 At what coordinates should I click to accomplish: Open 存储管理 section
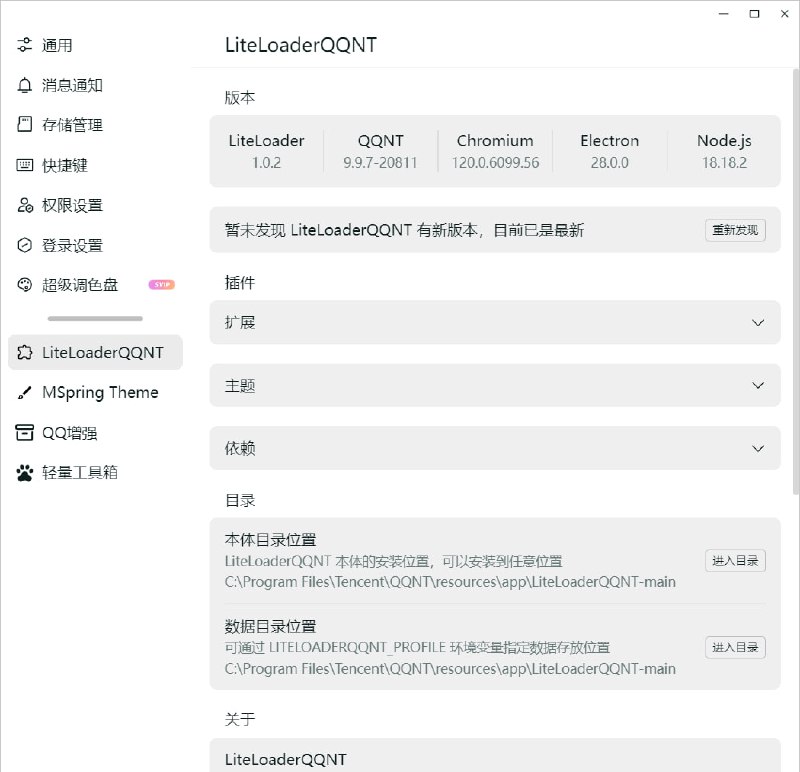(x=95, y=124)
